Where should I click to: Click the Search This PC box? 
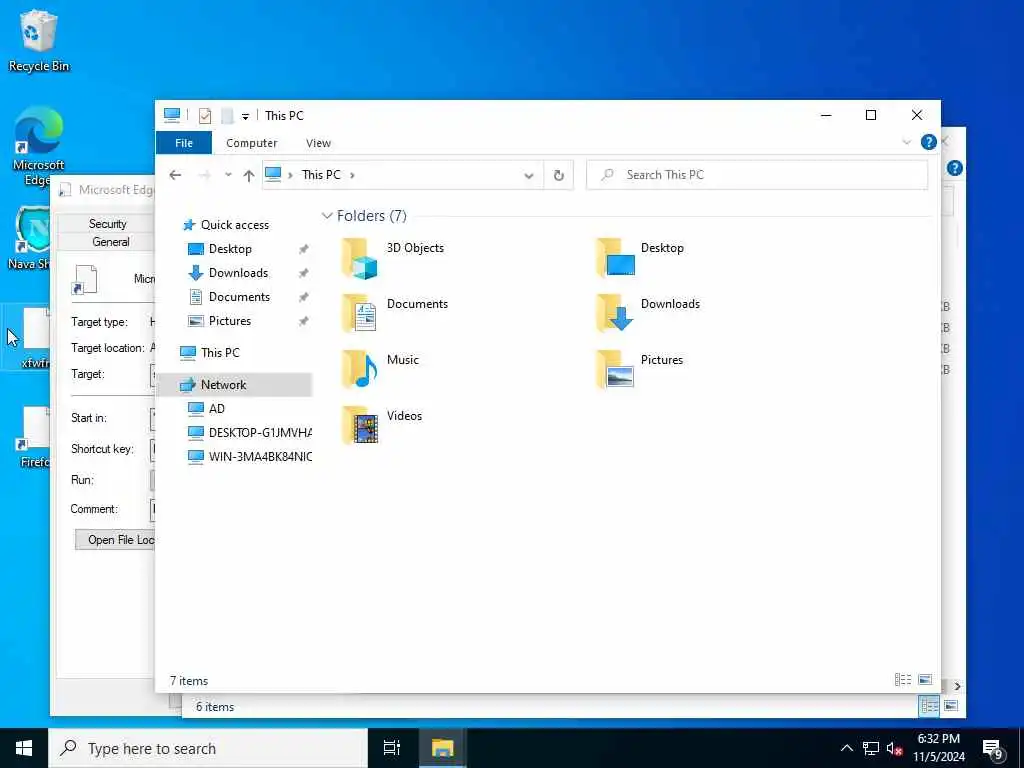757,175
